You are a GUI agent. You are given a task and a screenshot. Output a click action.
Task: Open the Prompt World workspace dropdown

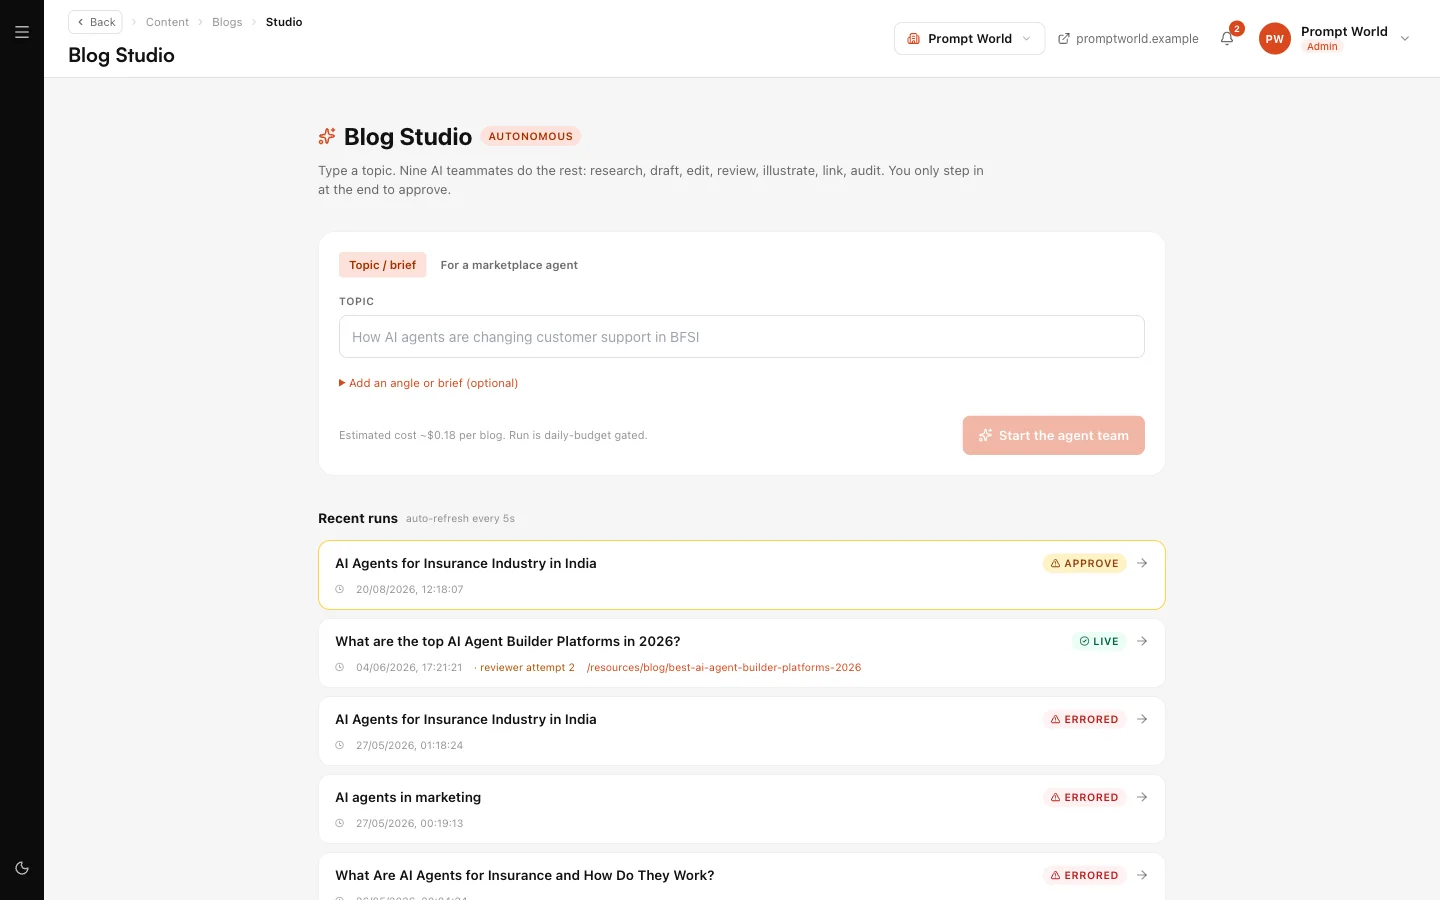pos(969,39)
